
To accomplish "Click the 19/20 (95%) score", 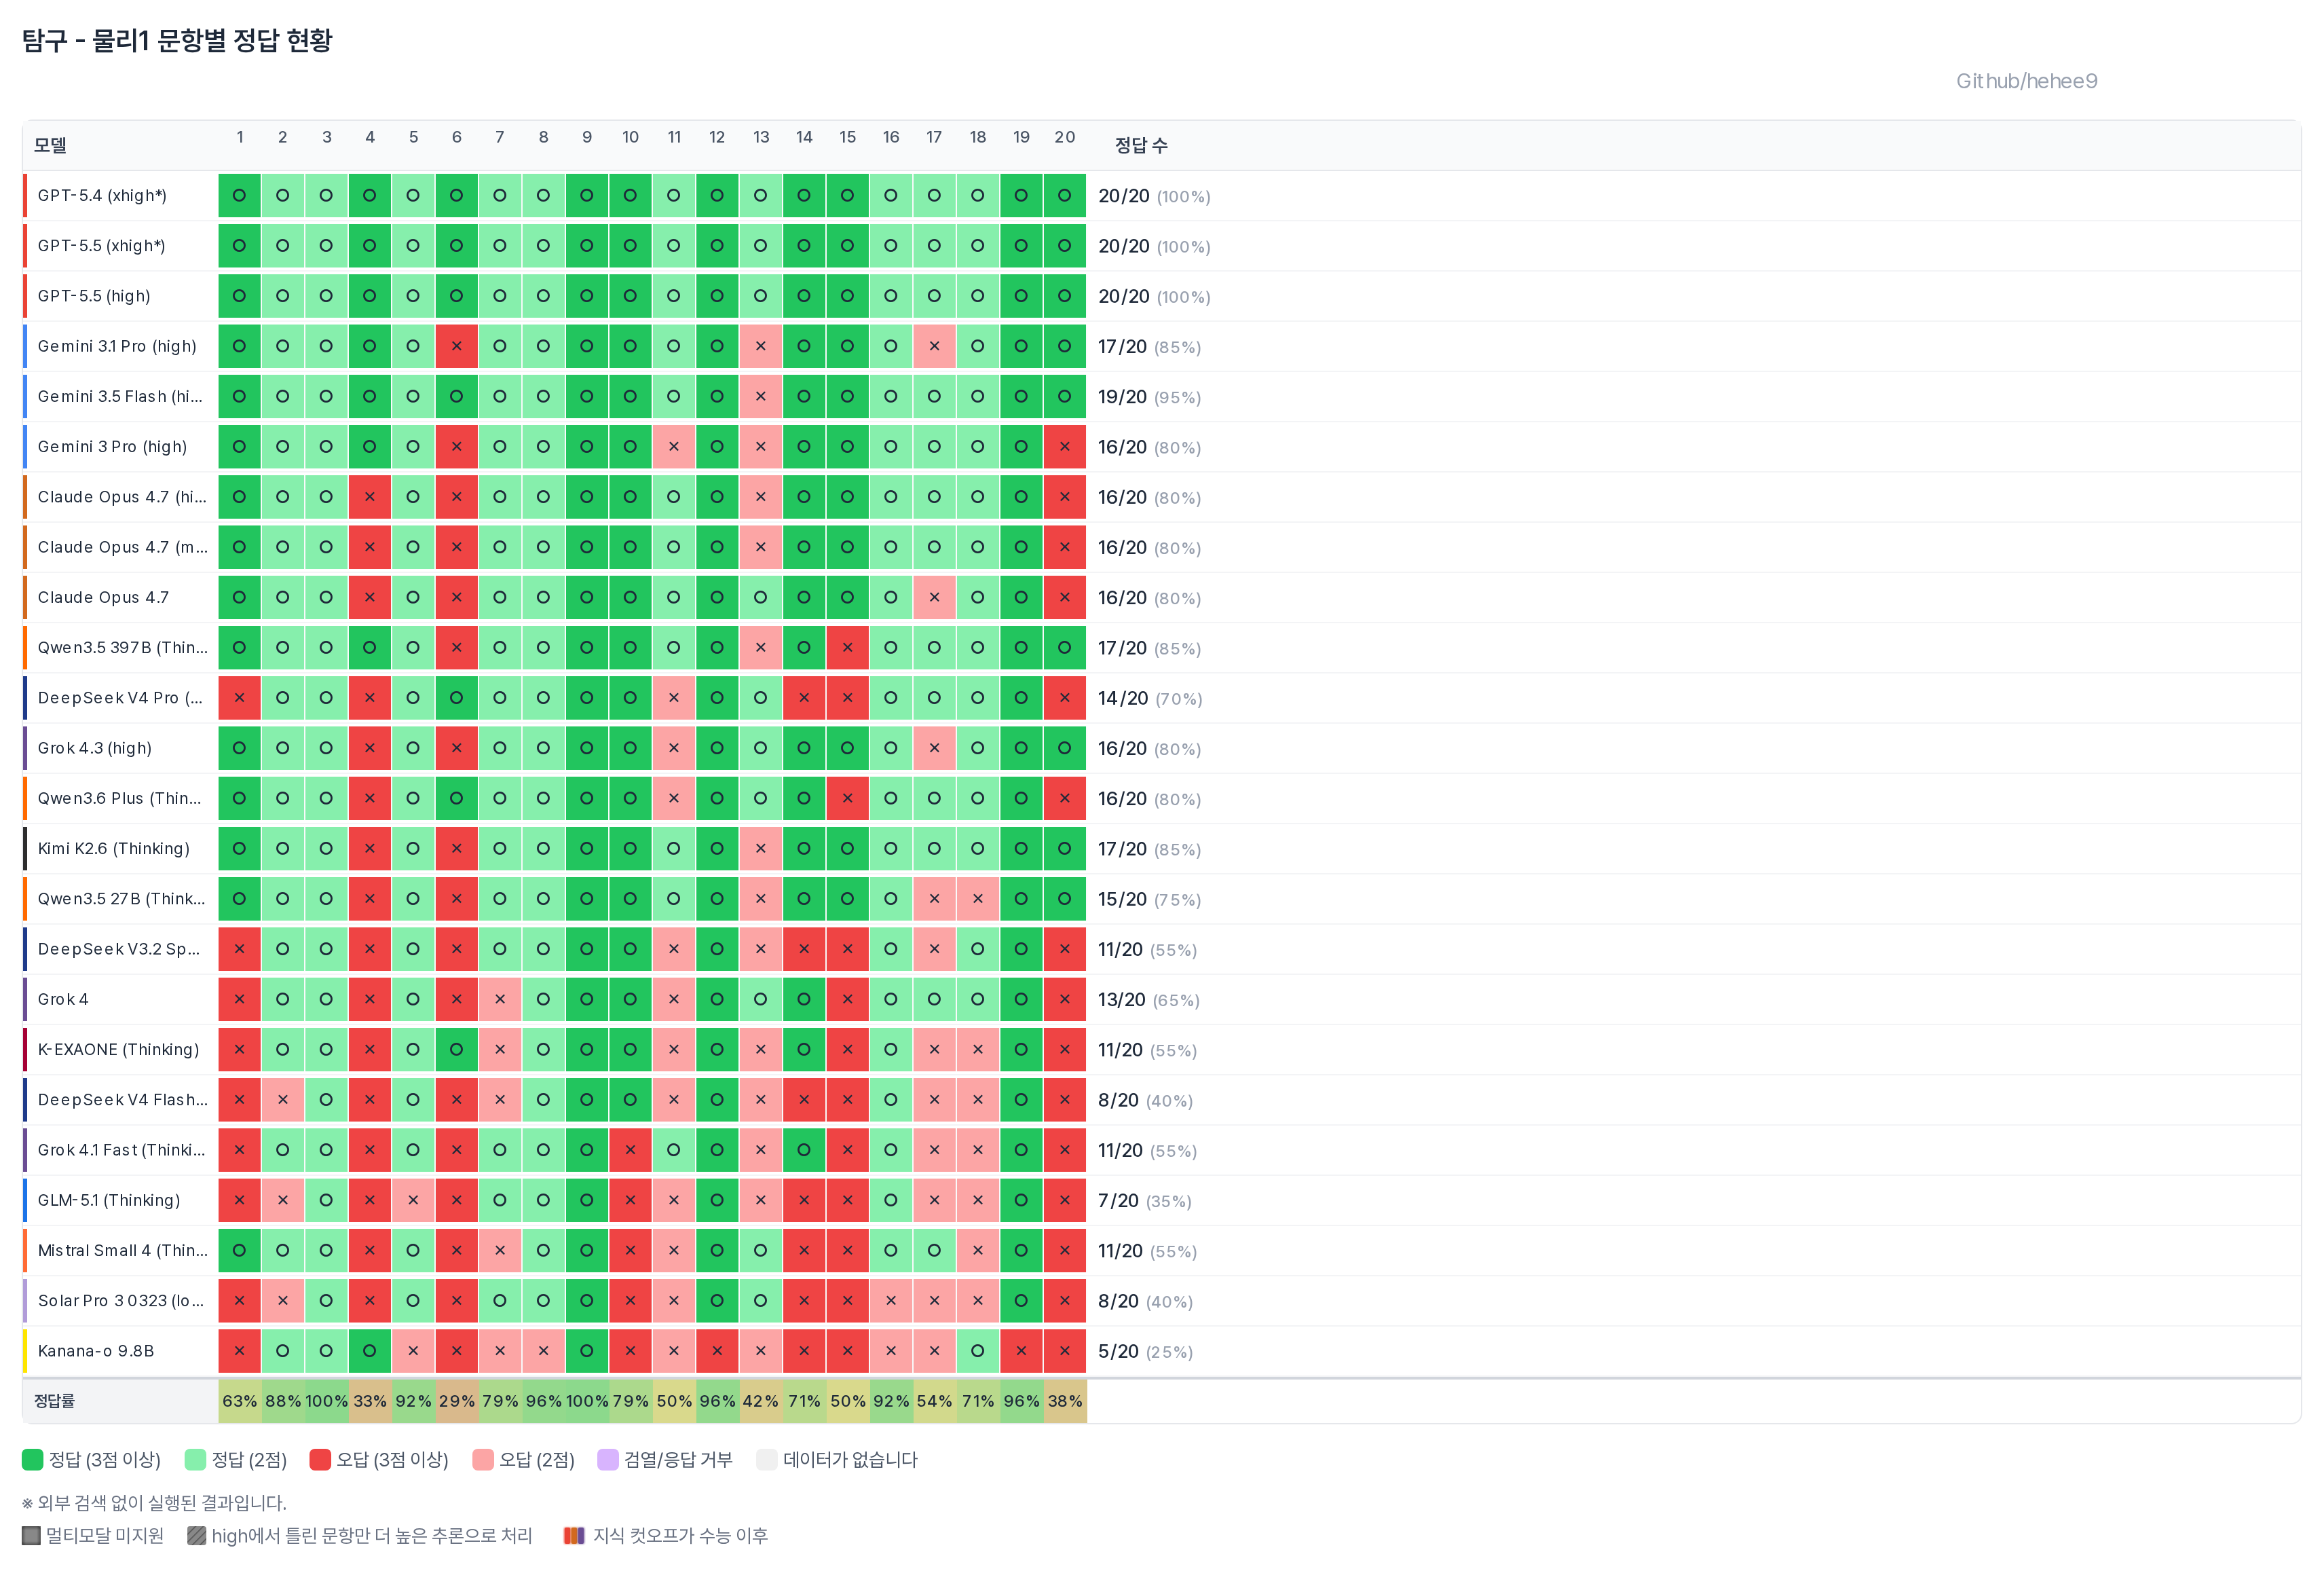I will 1149,397.
